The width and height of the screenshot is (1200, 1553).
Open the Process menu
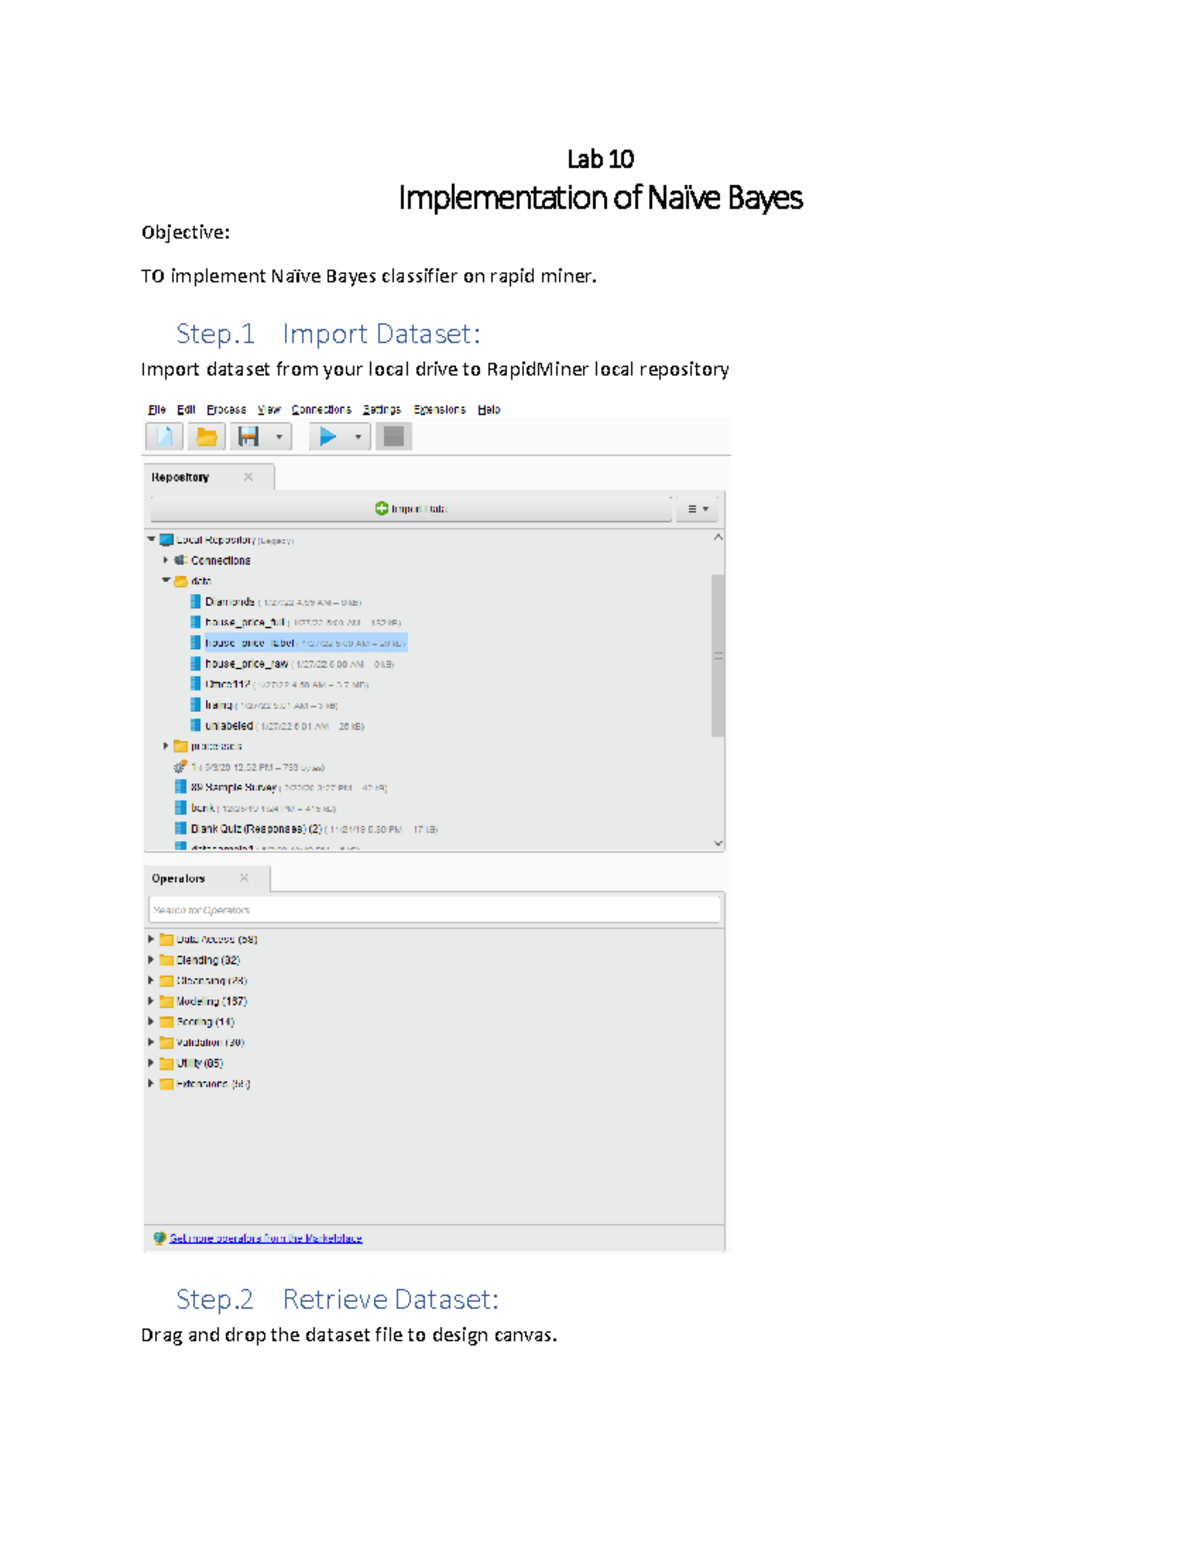coord(226,409)
